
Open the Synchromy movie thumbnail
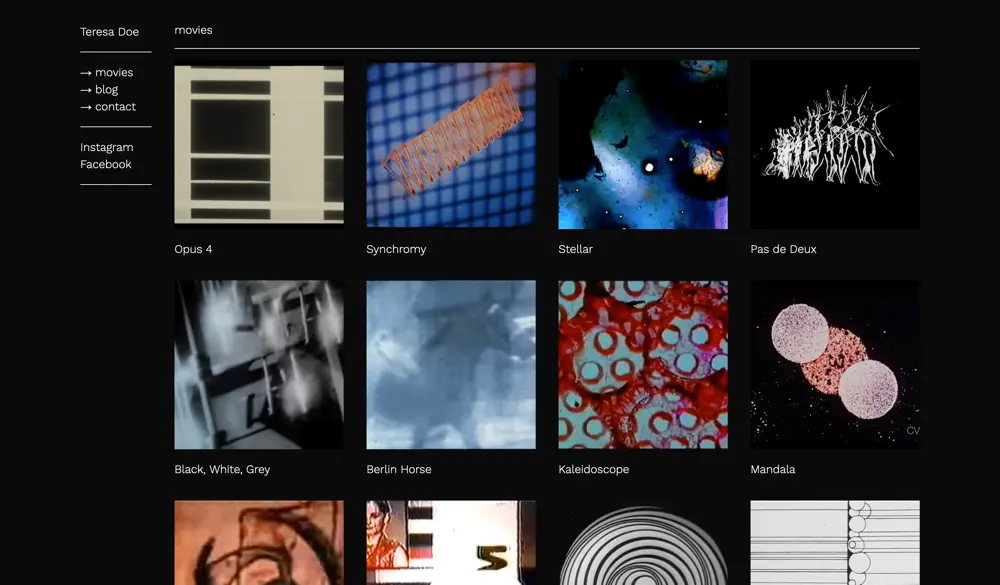point(451,145)
